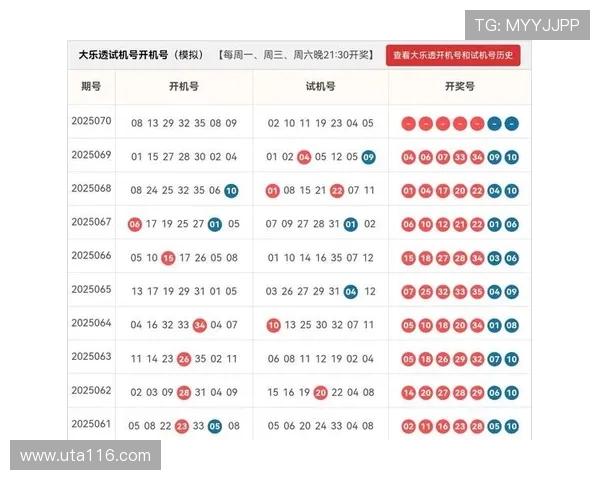Select period number 2025070
The image size is (600, 480).
tap(91, 121)
